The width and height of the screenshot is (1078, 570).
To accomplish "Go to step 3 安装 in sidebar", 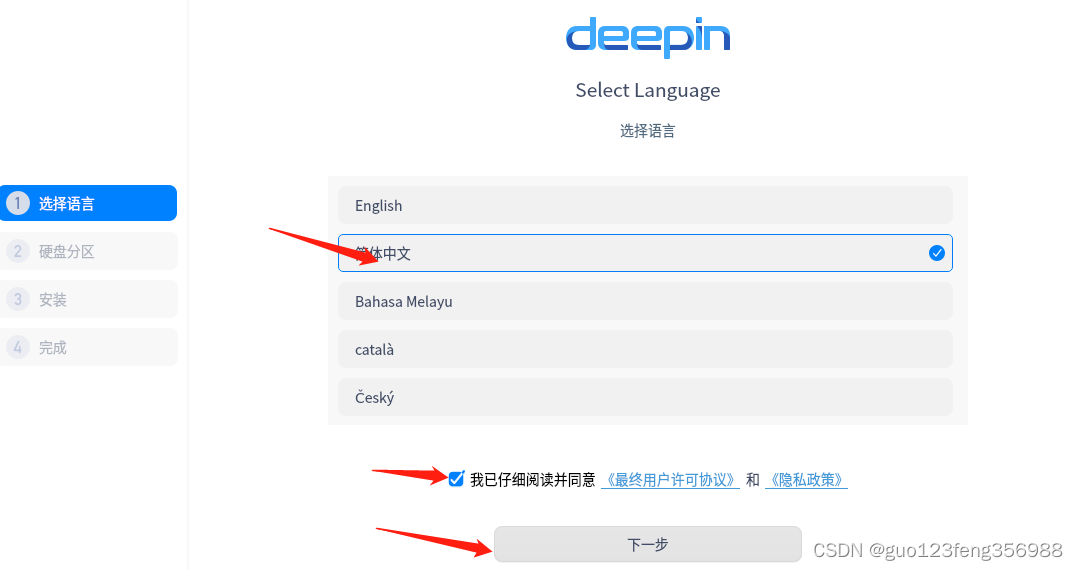I will [88, 299].
